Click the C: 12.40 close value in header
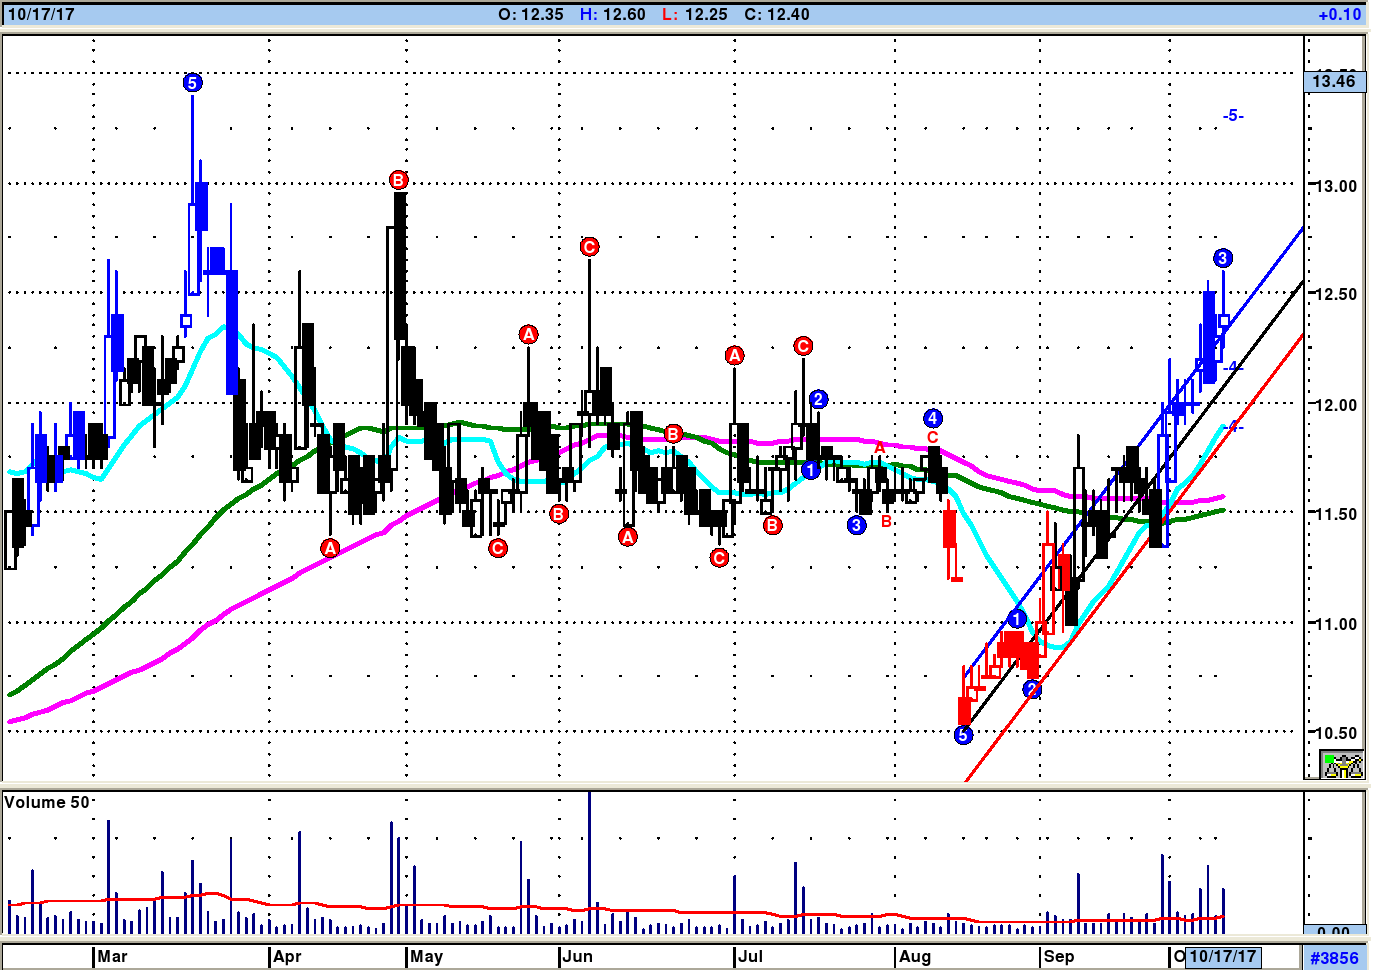This screenshot has height=970, width=1400. pyautogui.click(x=777, y=14)
